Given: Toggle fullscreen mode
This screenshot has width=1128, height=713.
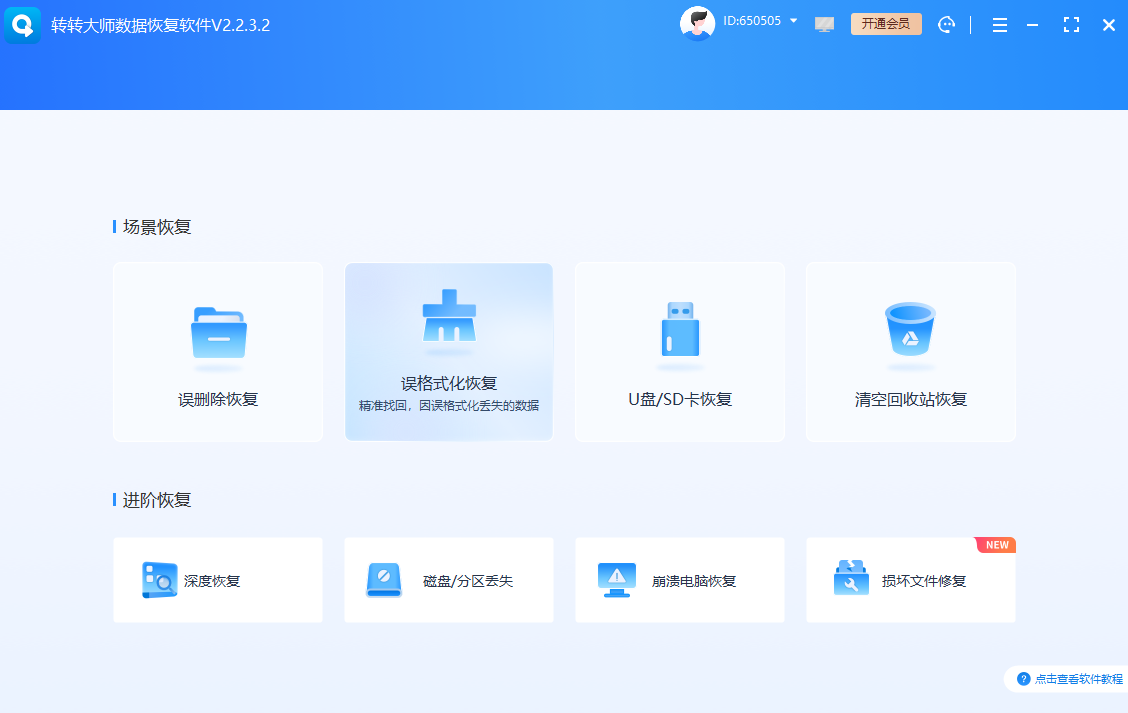Looking at the screenshot, I should [1071, 24].
